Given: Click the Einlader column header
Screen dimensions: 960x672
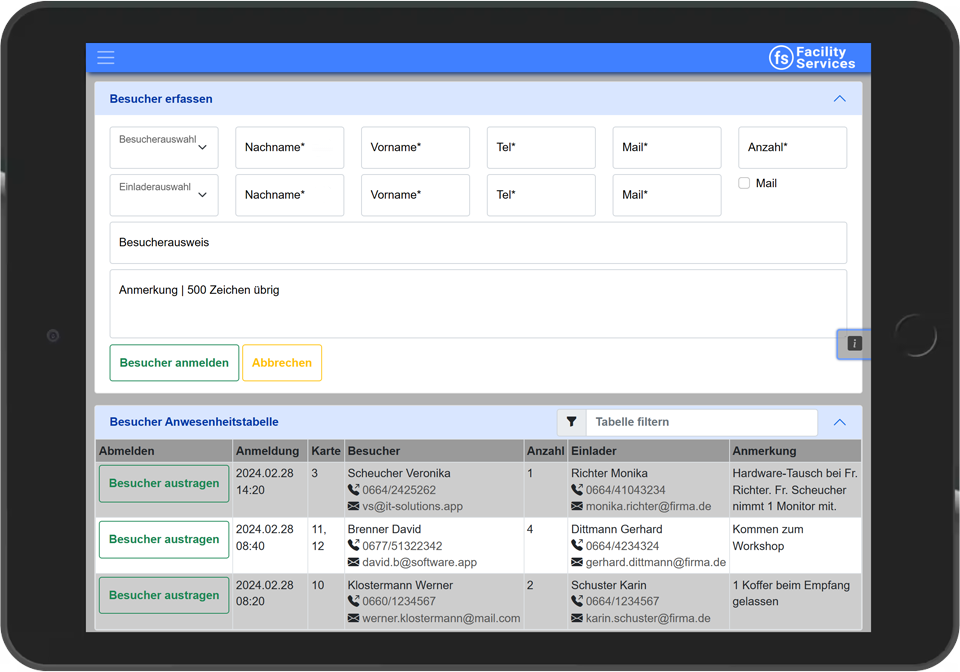Looking at the screenshot, I should click(648, 451).
